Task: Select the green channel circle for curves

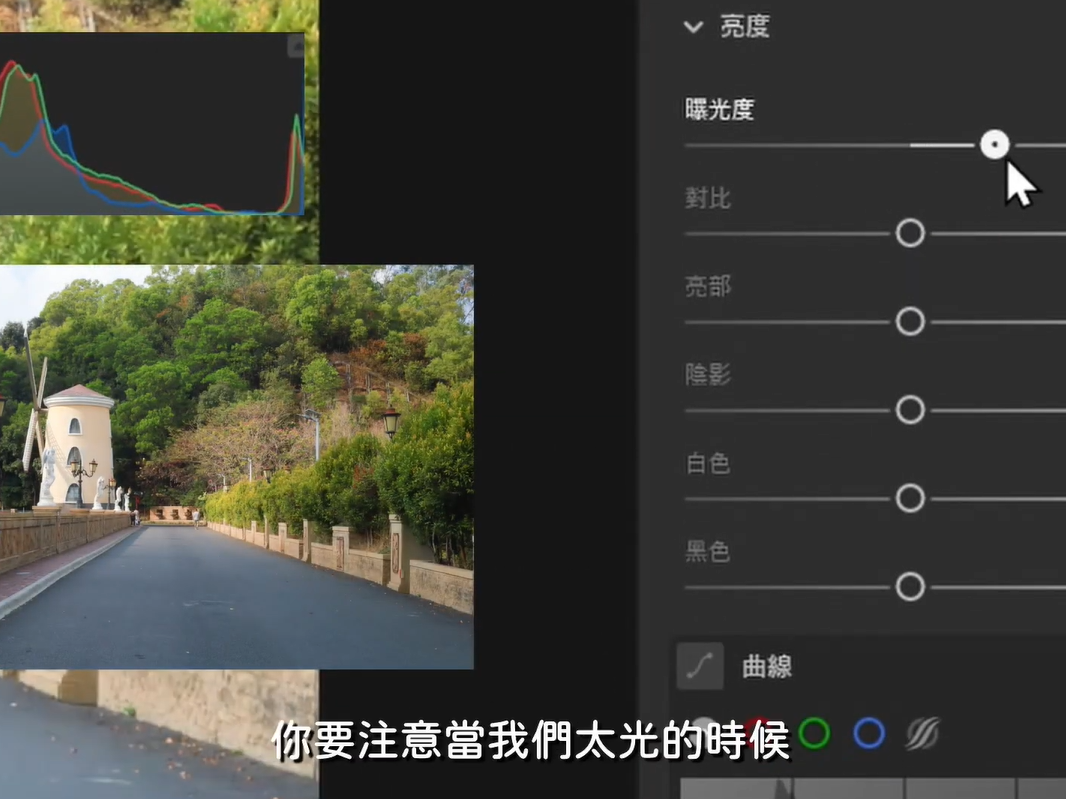Action: point(814,734)
